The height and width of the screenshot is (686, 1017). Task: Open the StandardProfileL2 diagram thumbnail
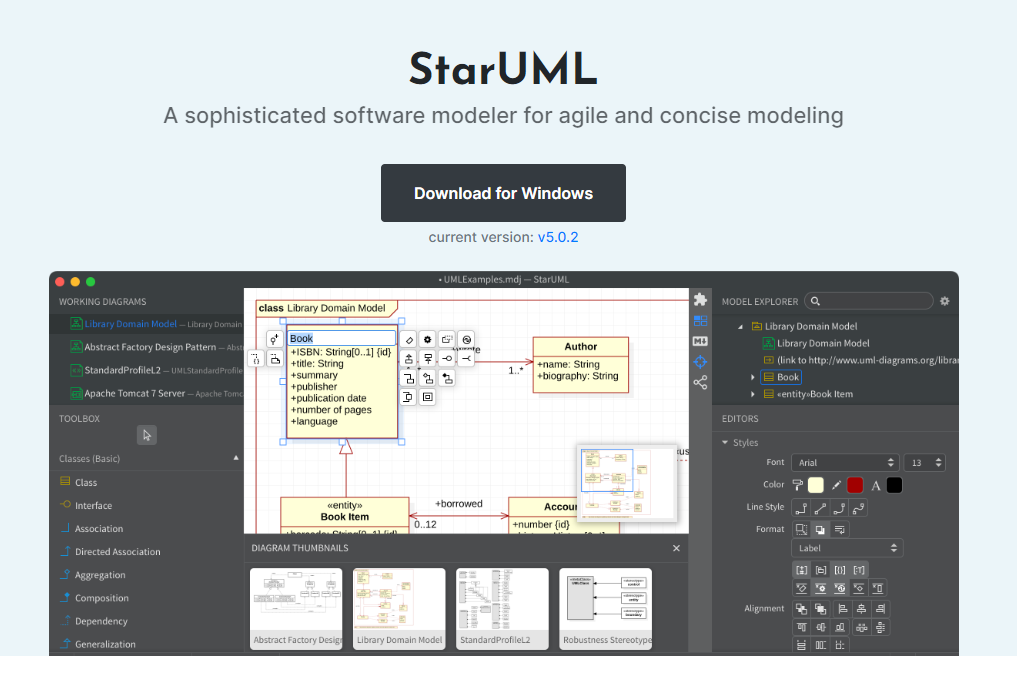[x=502, y=608]
